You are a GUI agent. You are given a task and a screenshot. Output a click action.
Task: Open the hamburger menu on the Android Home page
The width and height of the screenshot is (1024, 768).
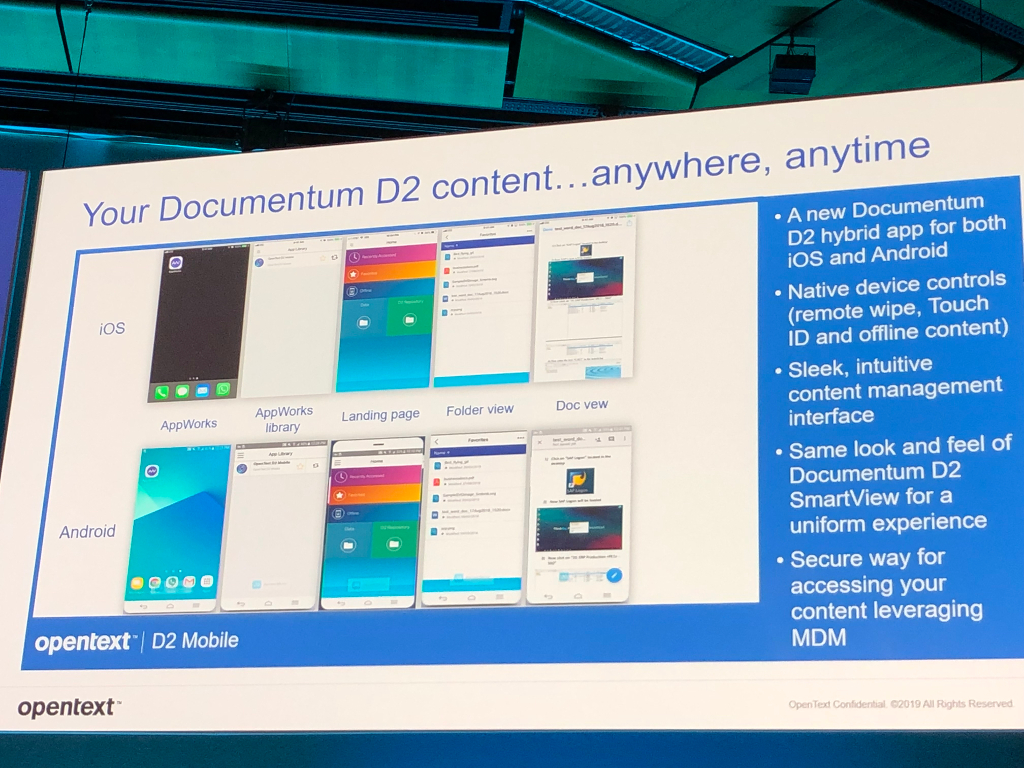pos(338,463)
